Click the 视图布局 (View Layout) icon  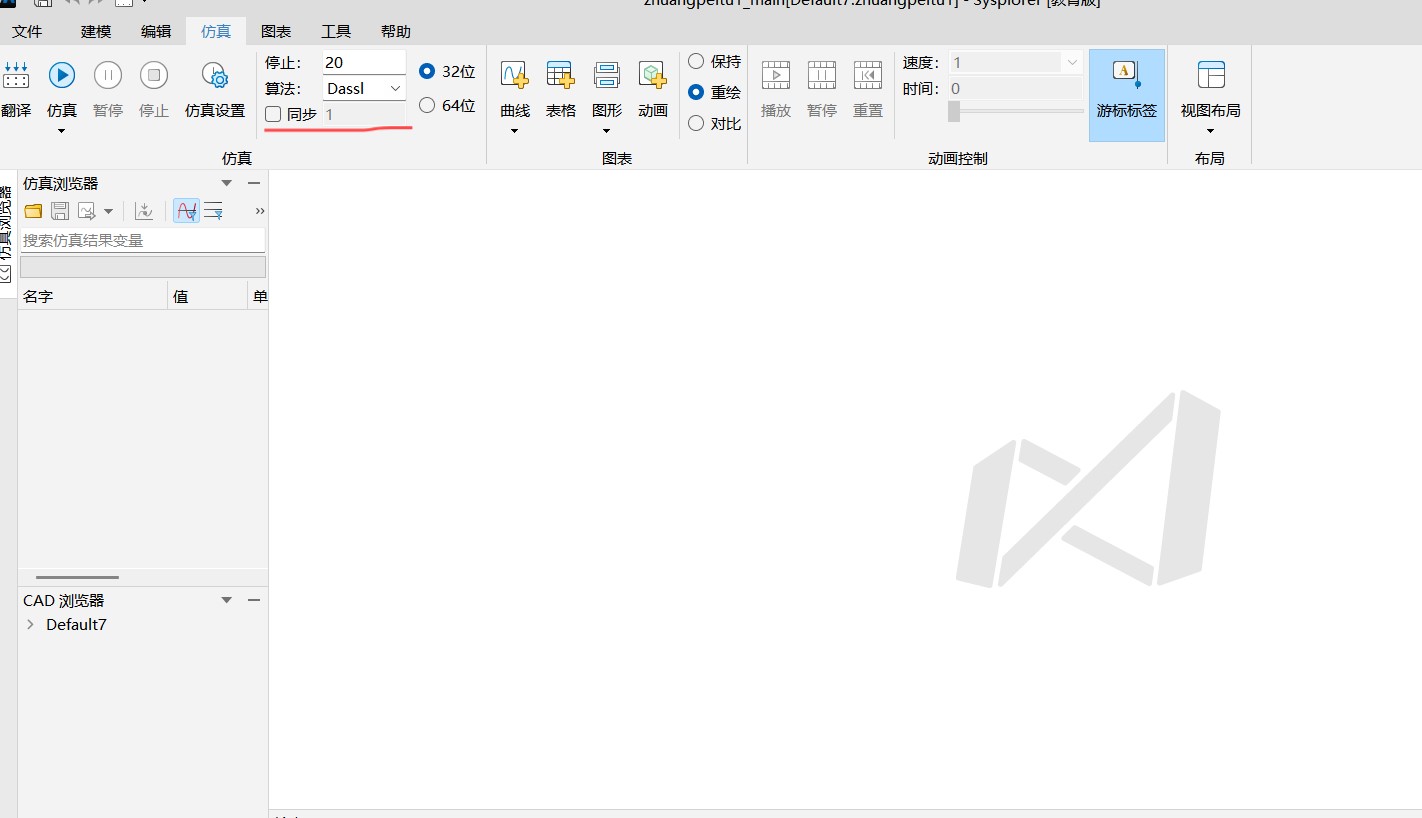(x=1211, y=75)
